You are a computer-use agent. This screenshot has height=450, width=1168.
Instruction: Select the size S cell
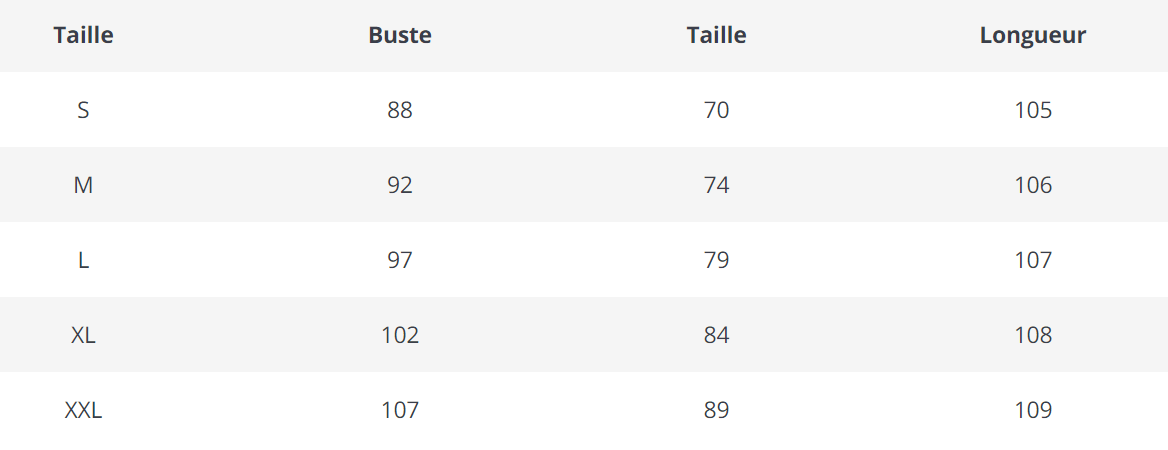83,110
